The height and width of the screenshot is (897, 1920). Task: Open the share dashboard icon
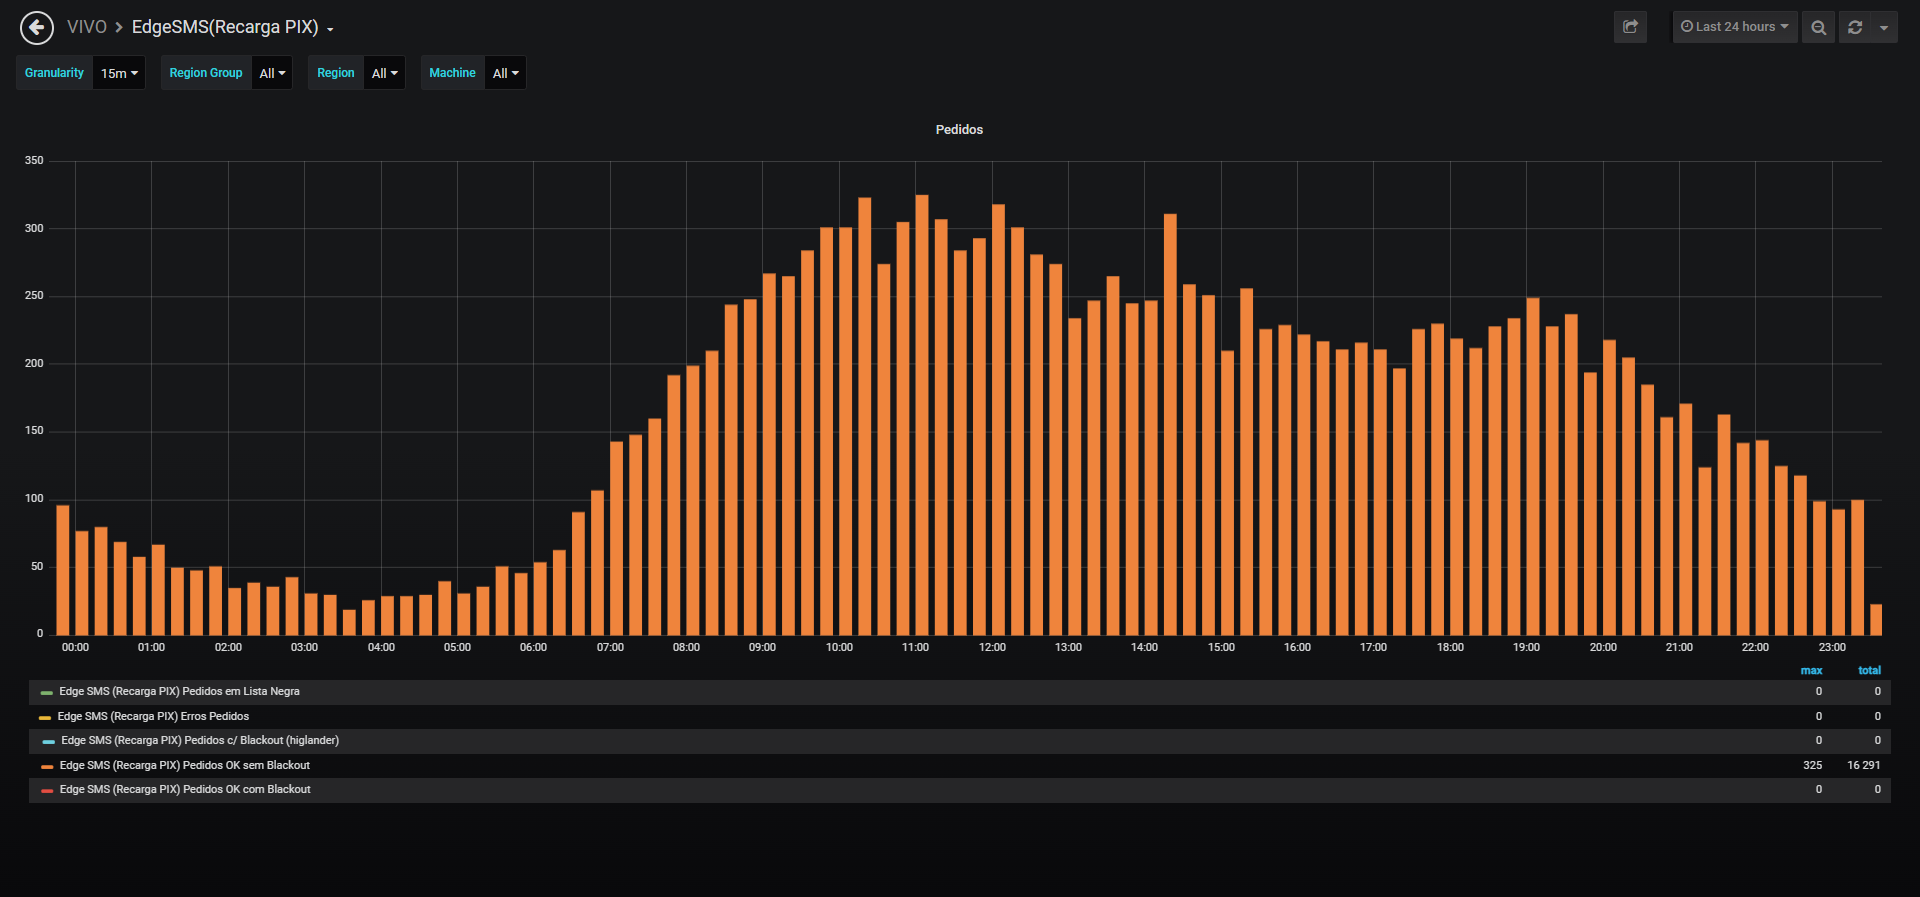(x=1630, y=27)
